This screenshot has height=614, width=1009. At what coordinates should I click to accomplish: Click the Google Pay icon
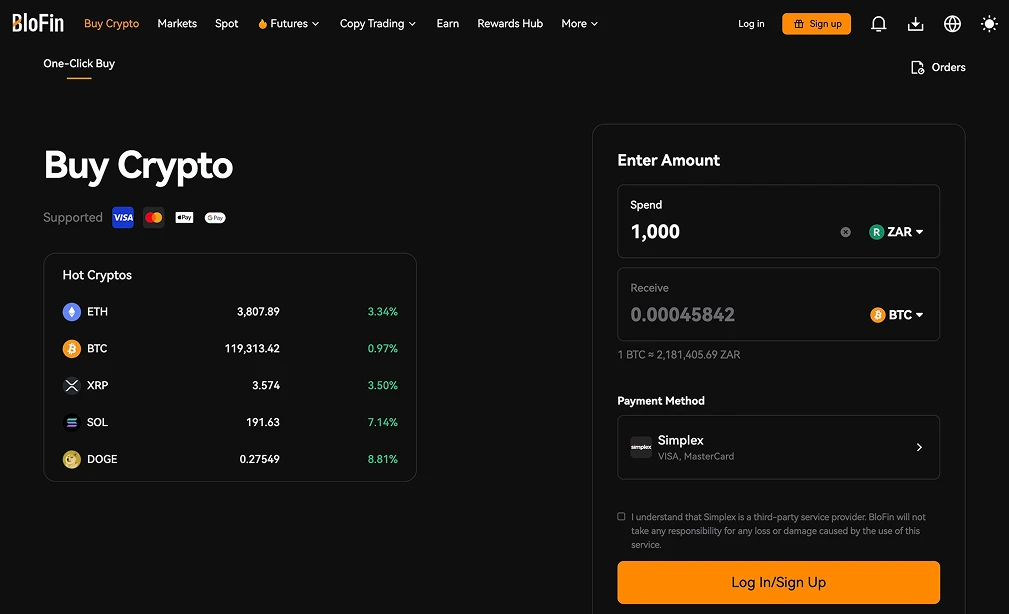tap(215, 218)
